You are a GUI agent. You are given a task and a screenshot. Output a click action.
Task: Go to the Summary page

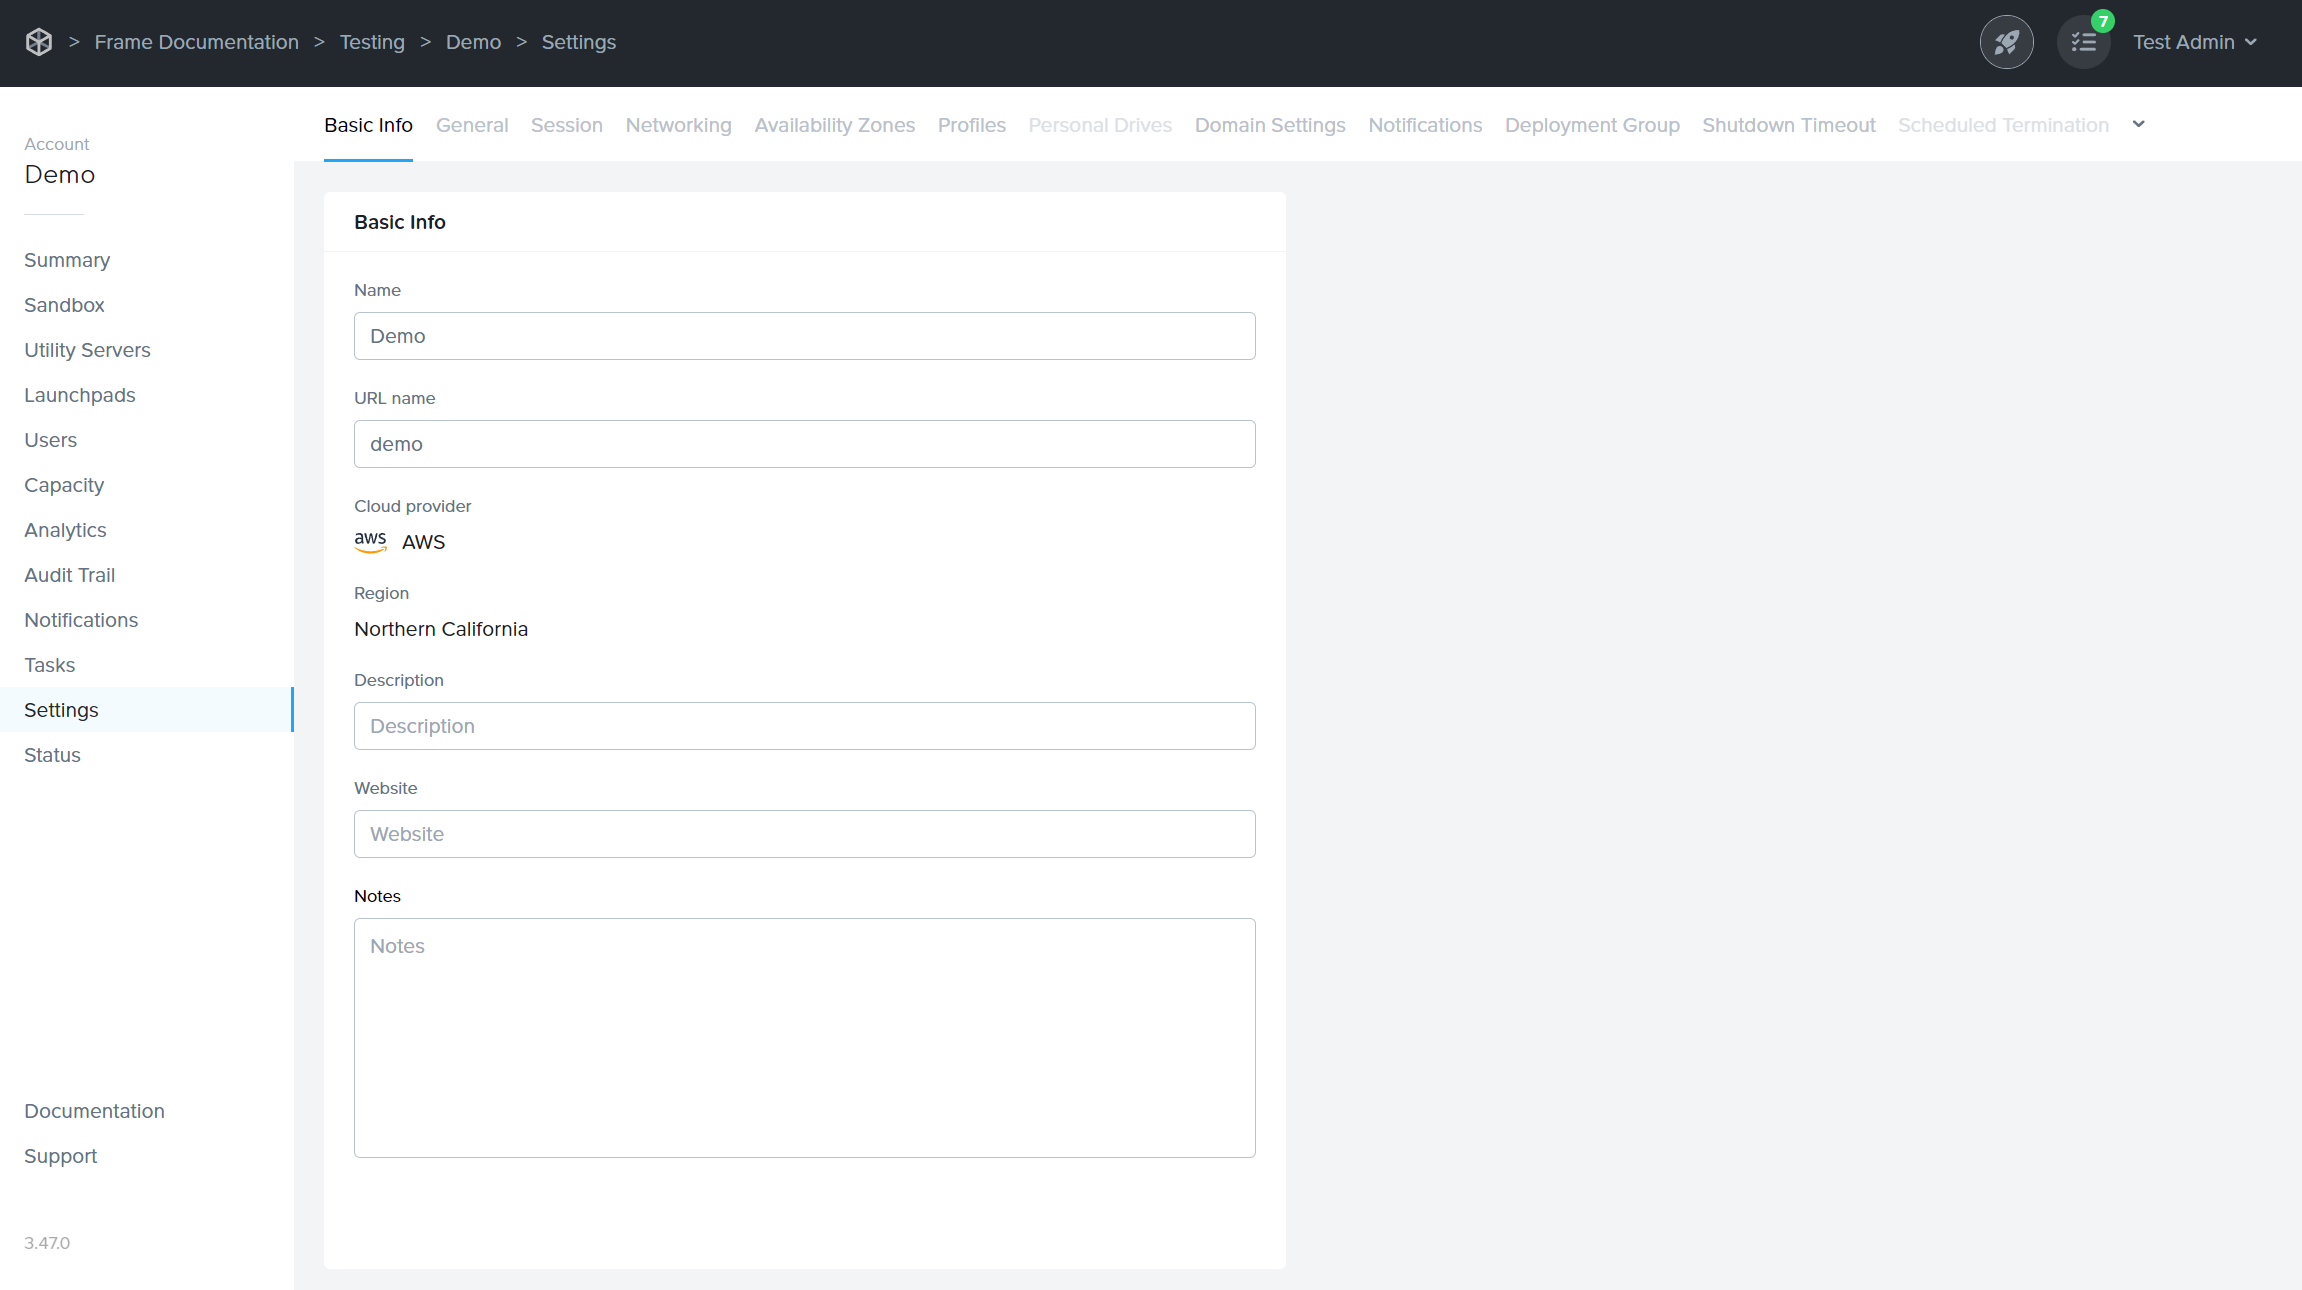(67, 260)
